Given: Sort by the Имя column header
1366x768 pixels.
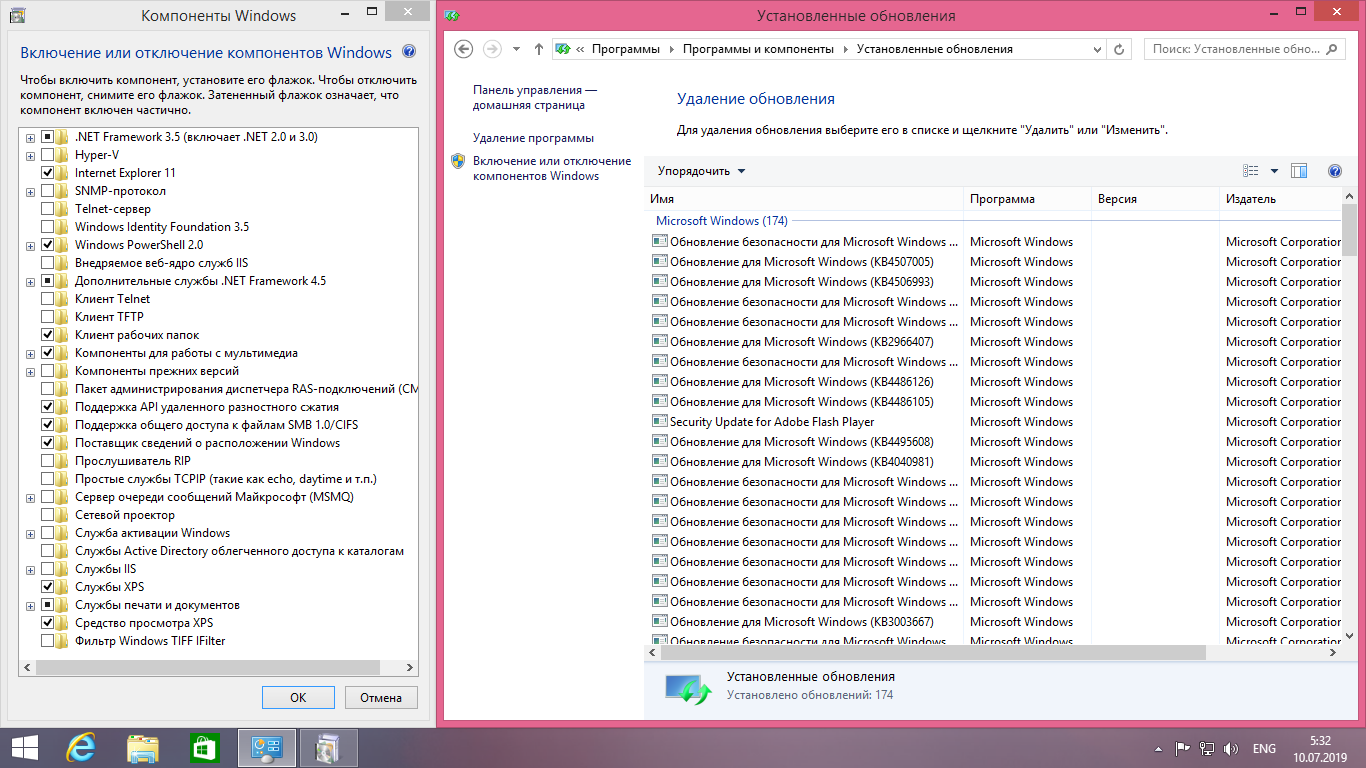Looking at the screenshot, I should (804, 199).
